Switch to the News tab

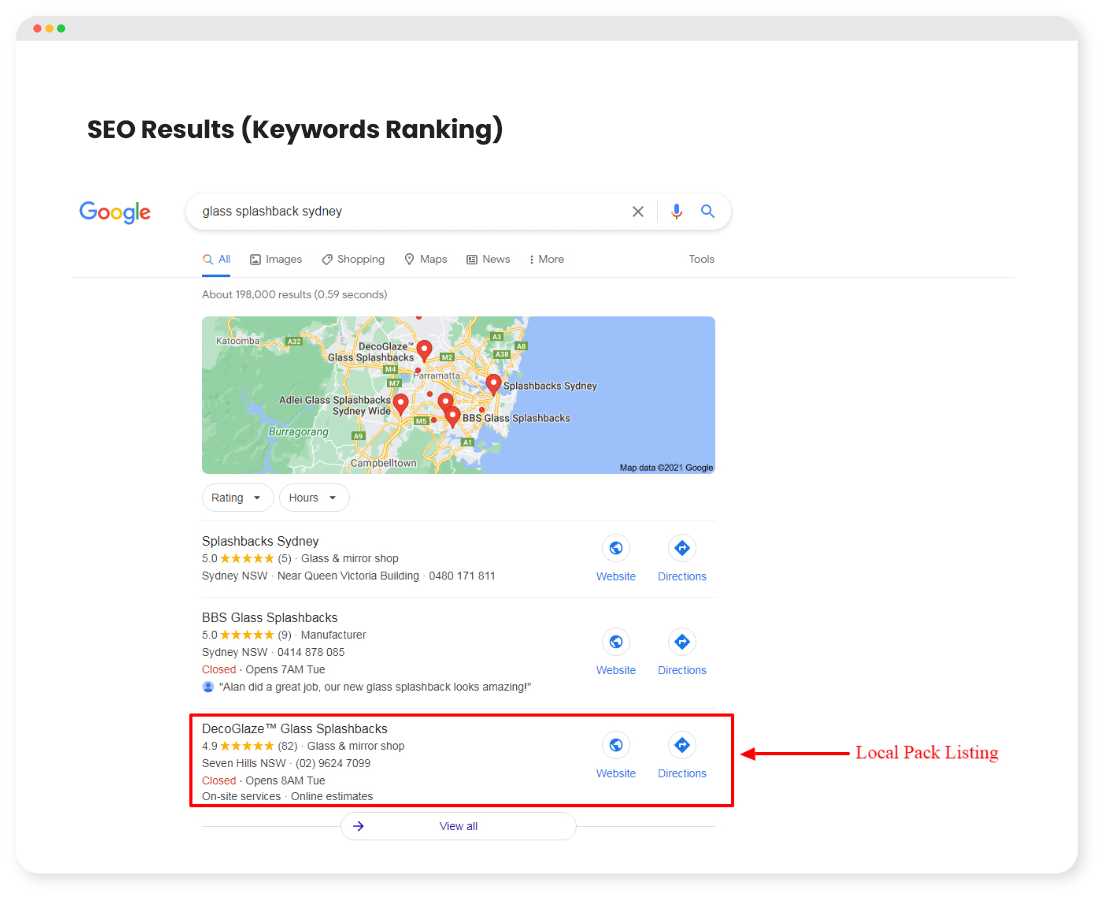(489, 259)
